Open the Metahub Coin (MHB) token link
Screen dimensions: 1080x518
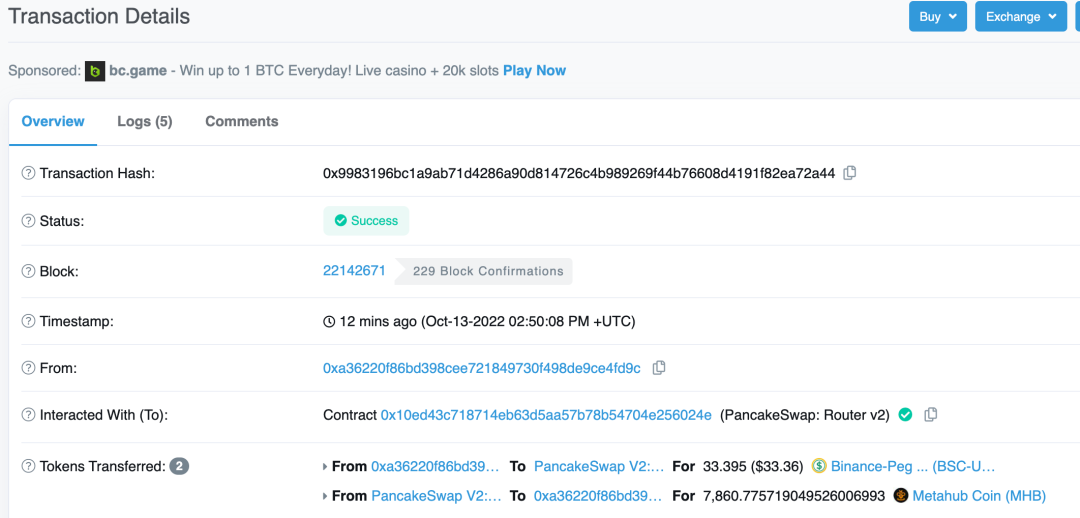click(x=979, y=495)
